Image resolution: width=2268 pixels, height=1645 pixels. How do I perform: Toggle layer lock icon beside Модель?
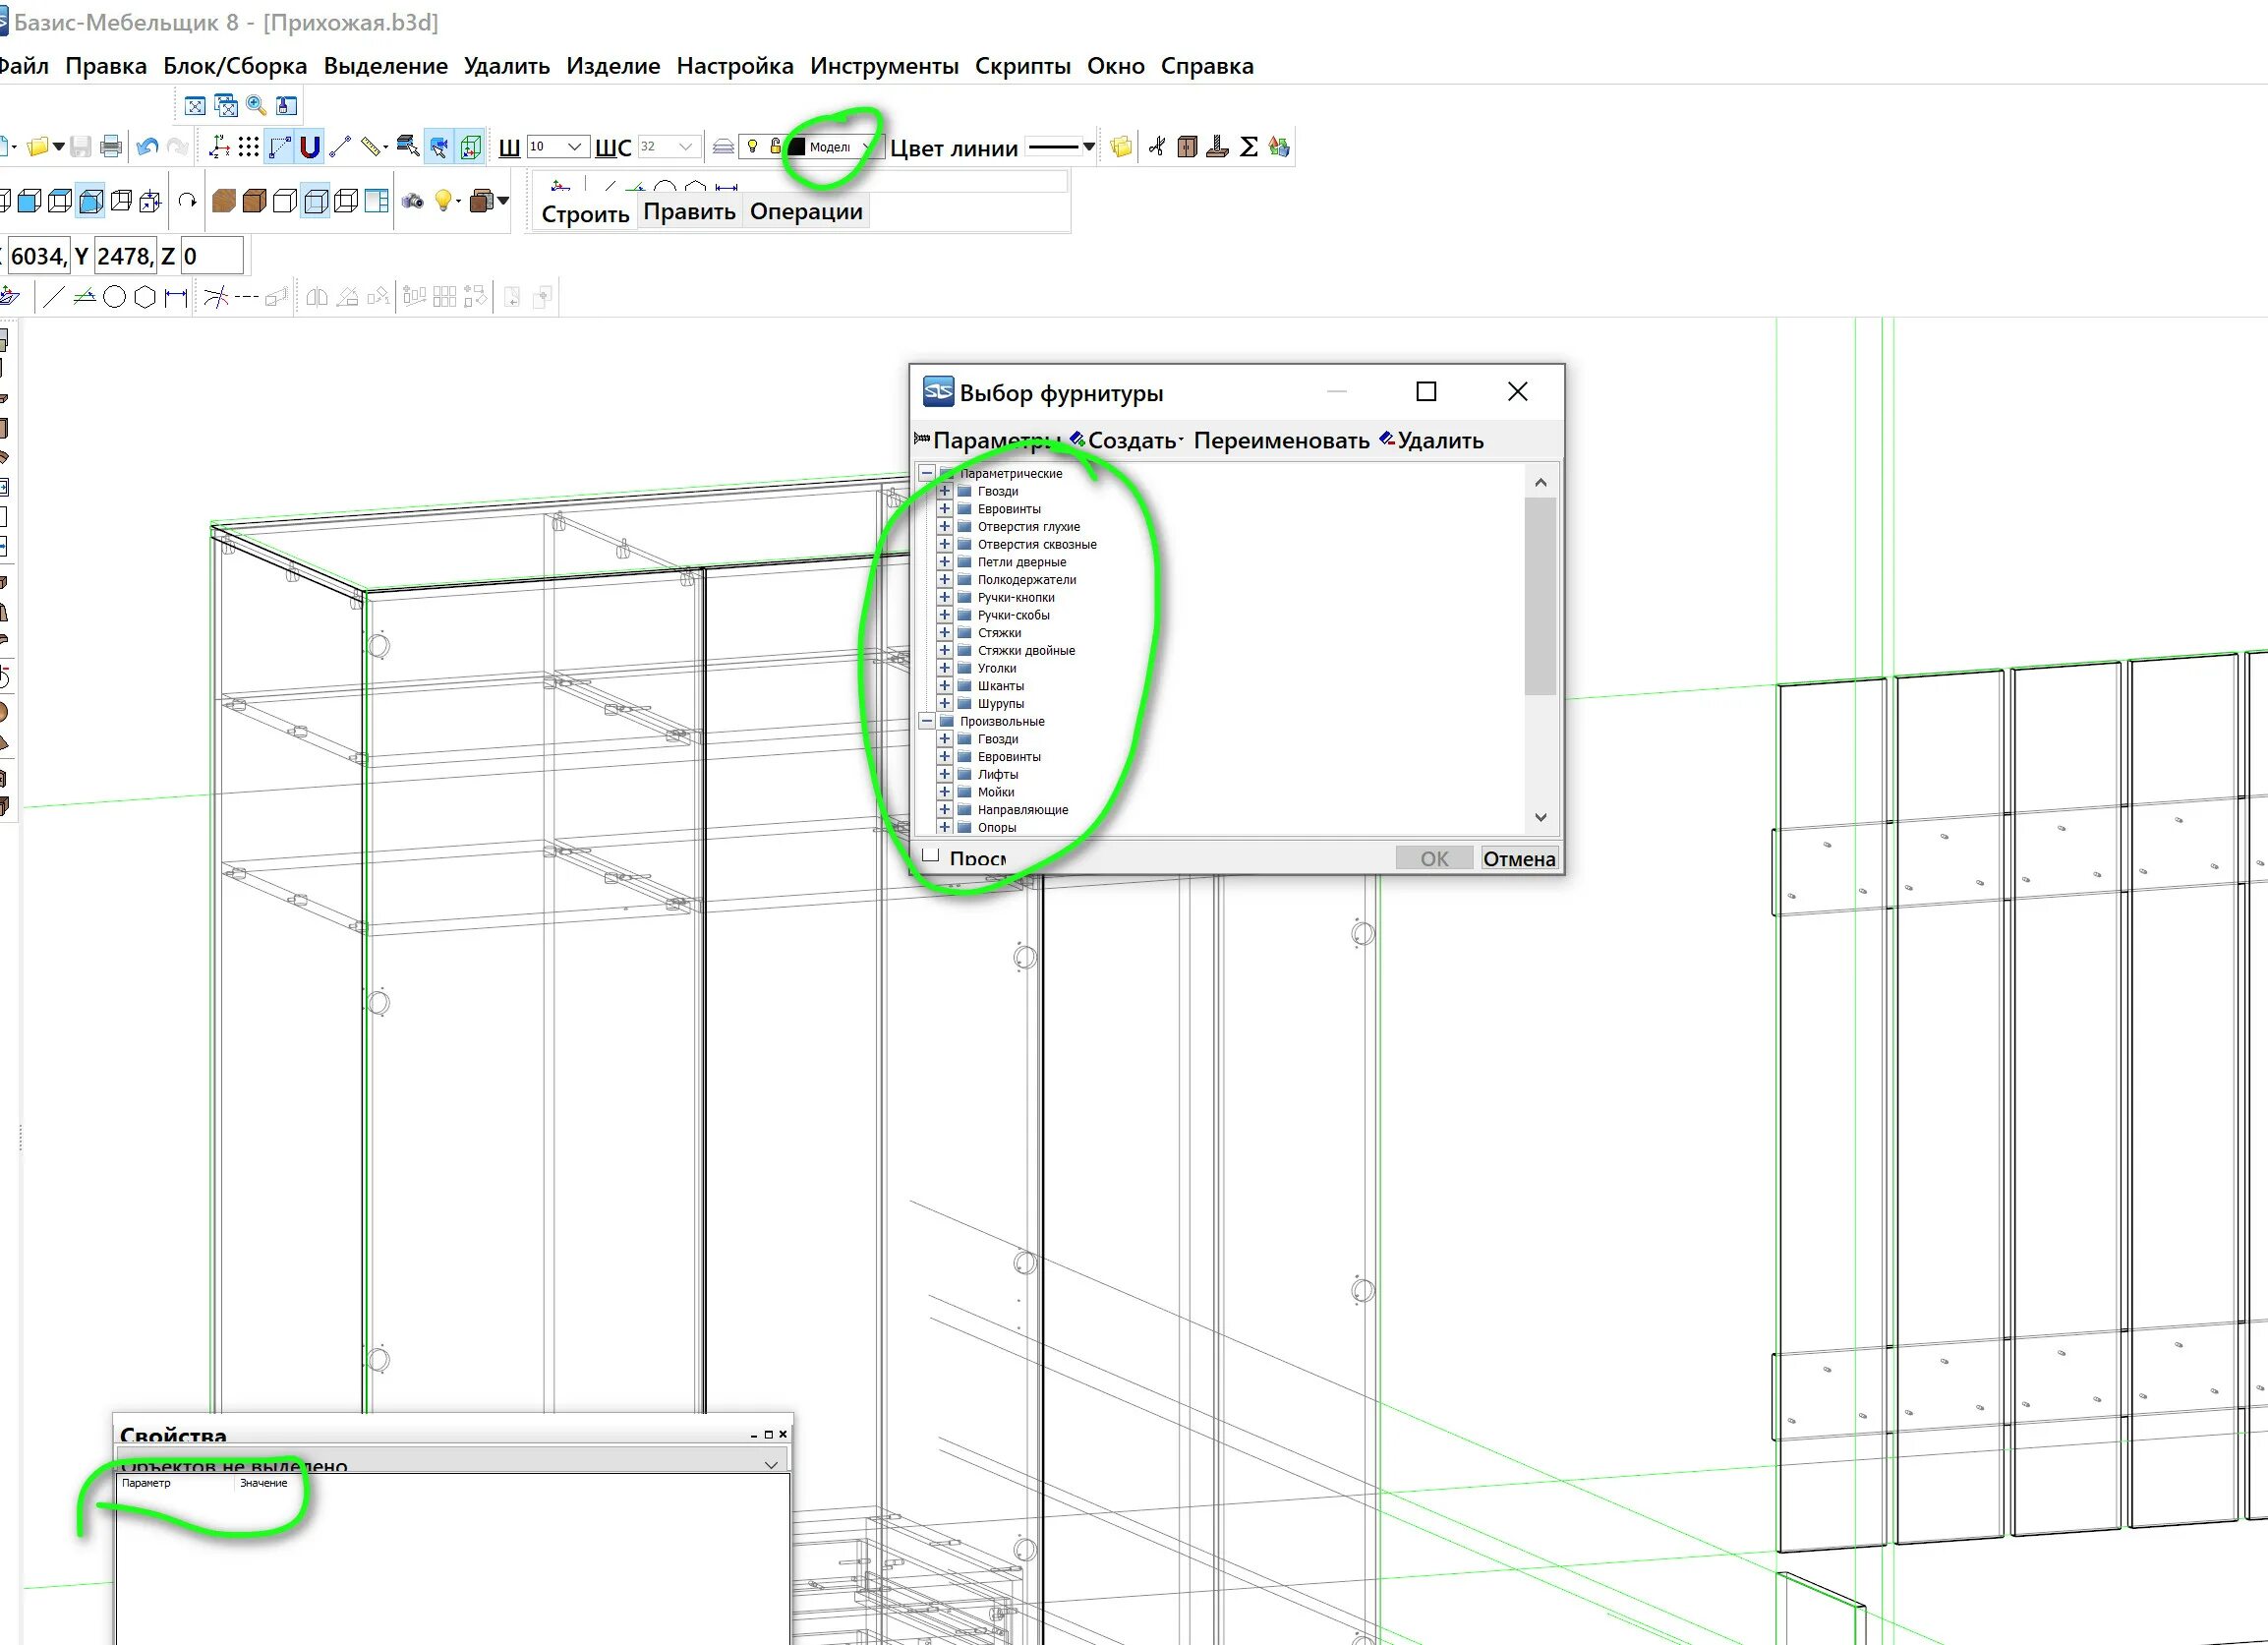(775, 147)
